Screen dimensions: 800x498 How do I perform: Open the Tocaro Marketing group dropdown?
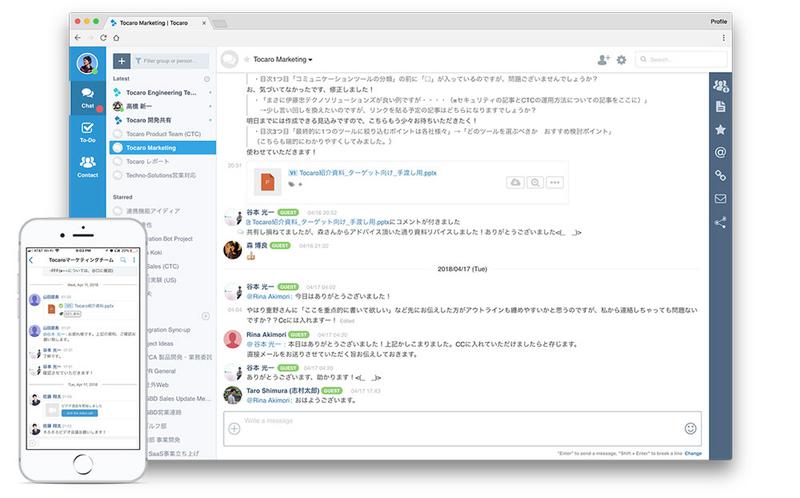(x=283, y=60)
